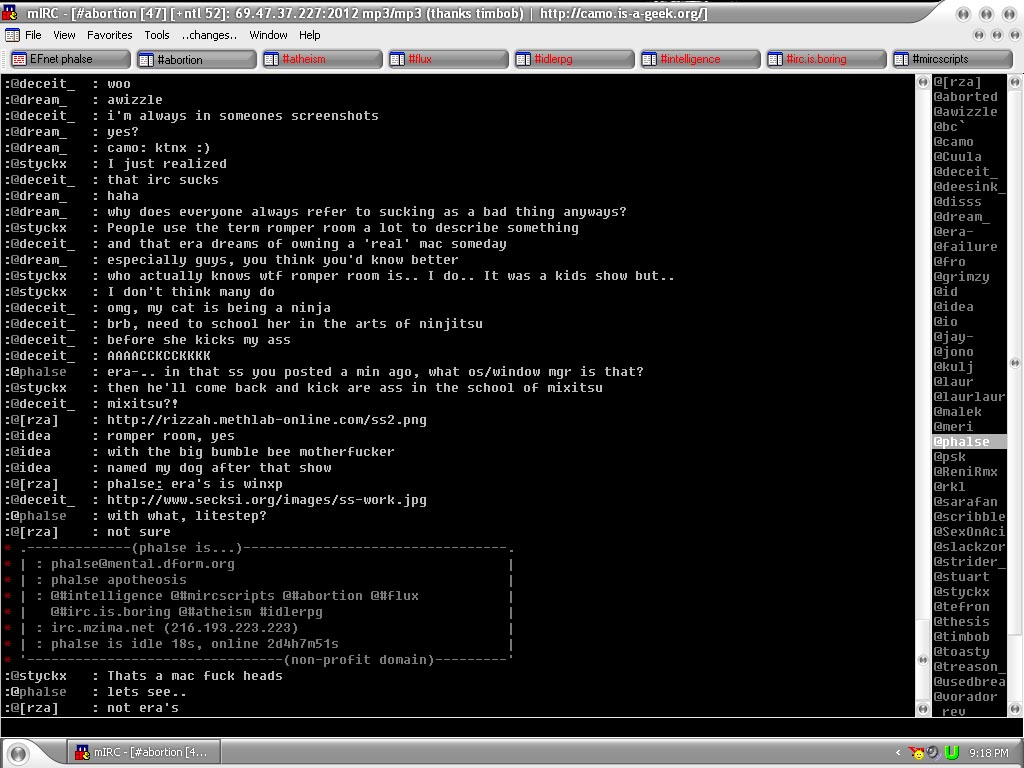Image resolution: width=1024 pixels, height=768 pixels.
Task: Click the MDI window icon beside File menu
Action: pos(12,35)
